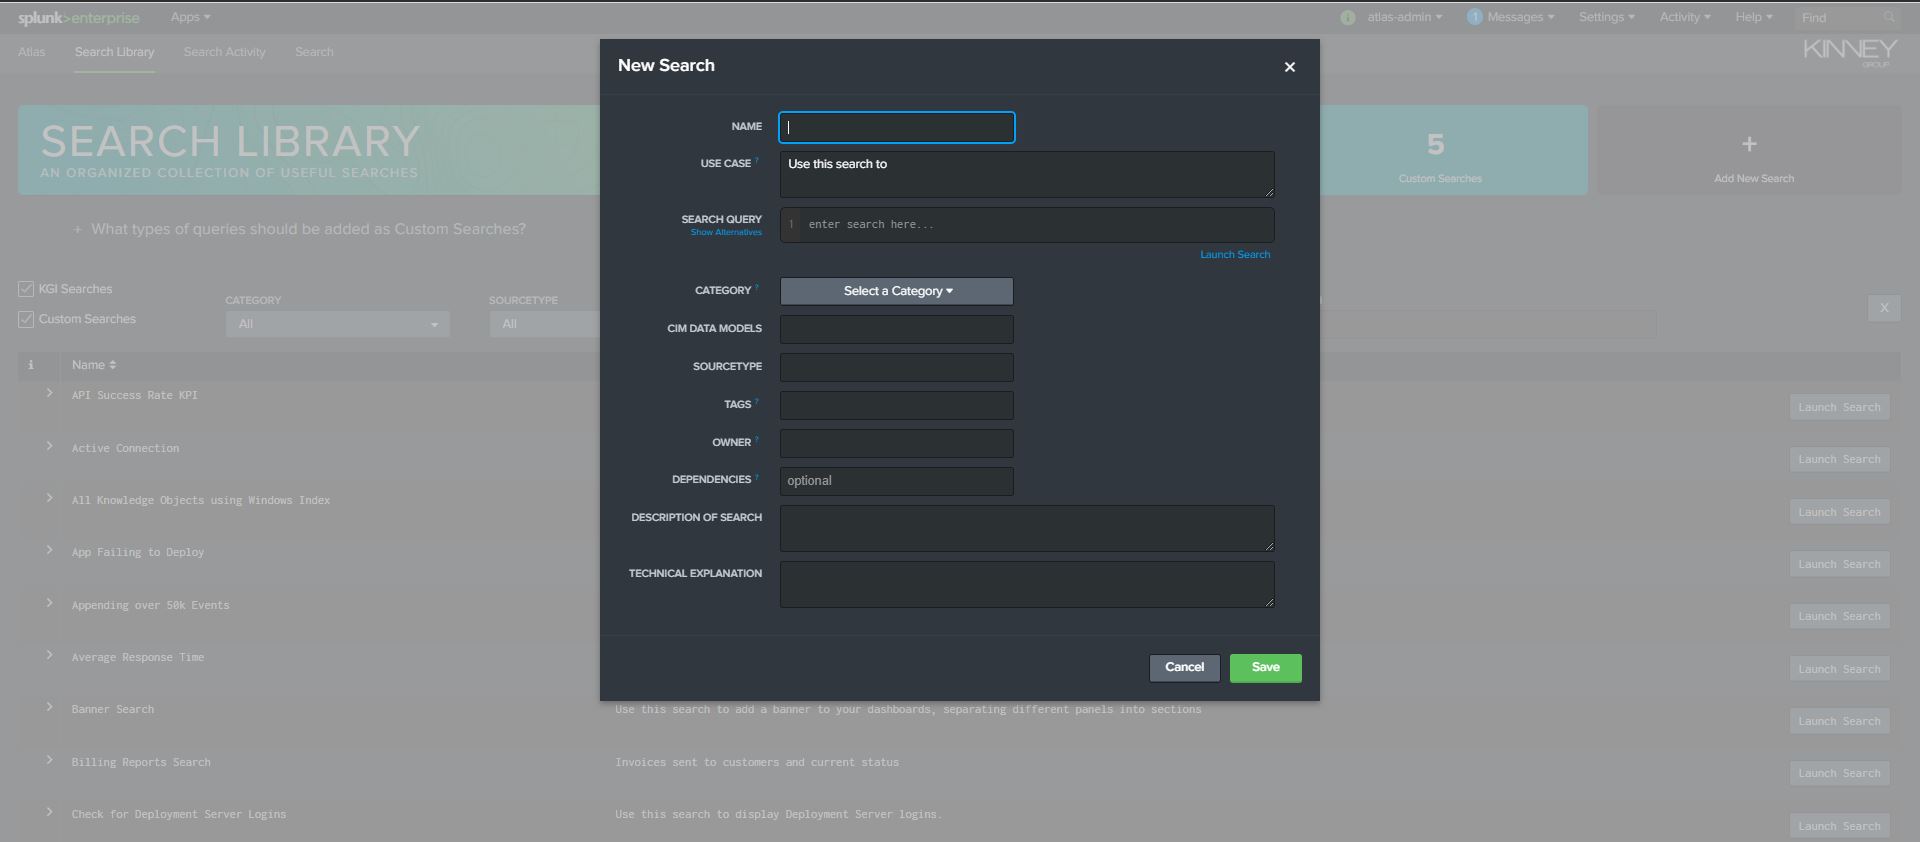The image size is (1920, 842).
Task: Expand Billing Reports Search row
Action: tap(49, 760)
